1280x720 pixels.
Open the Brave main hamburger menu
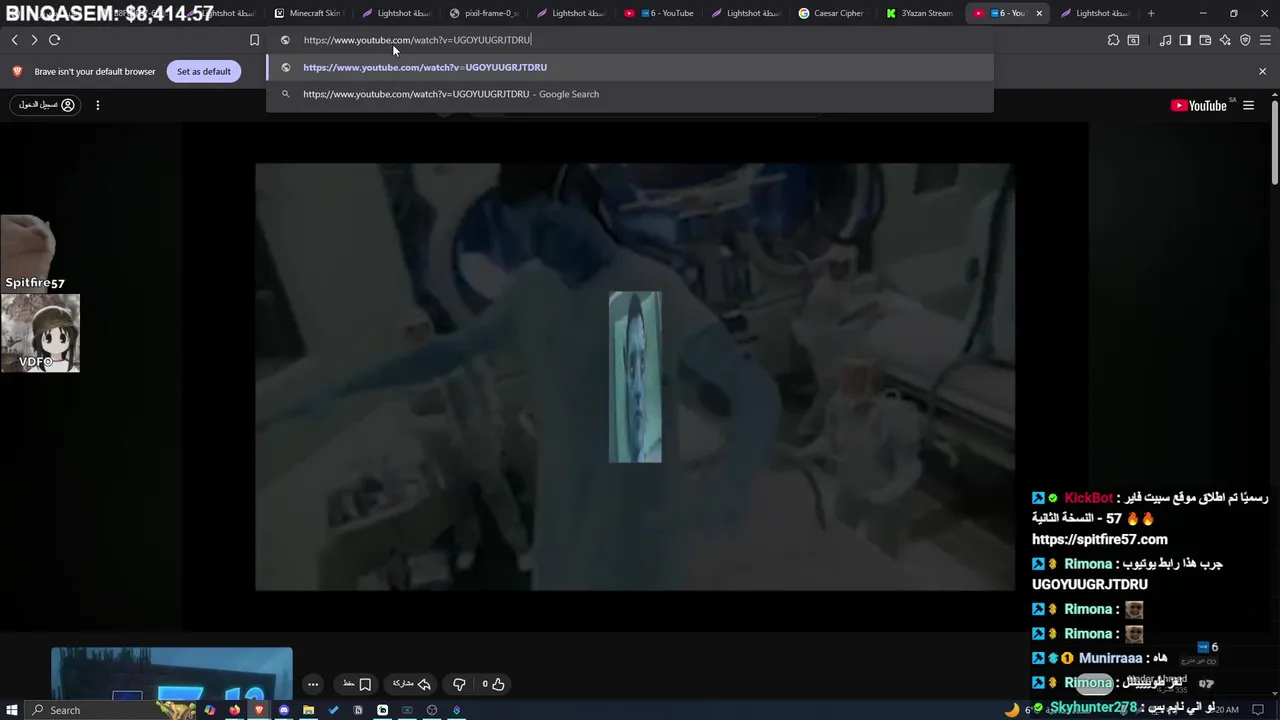(1265, 40)
